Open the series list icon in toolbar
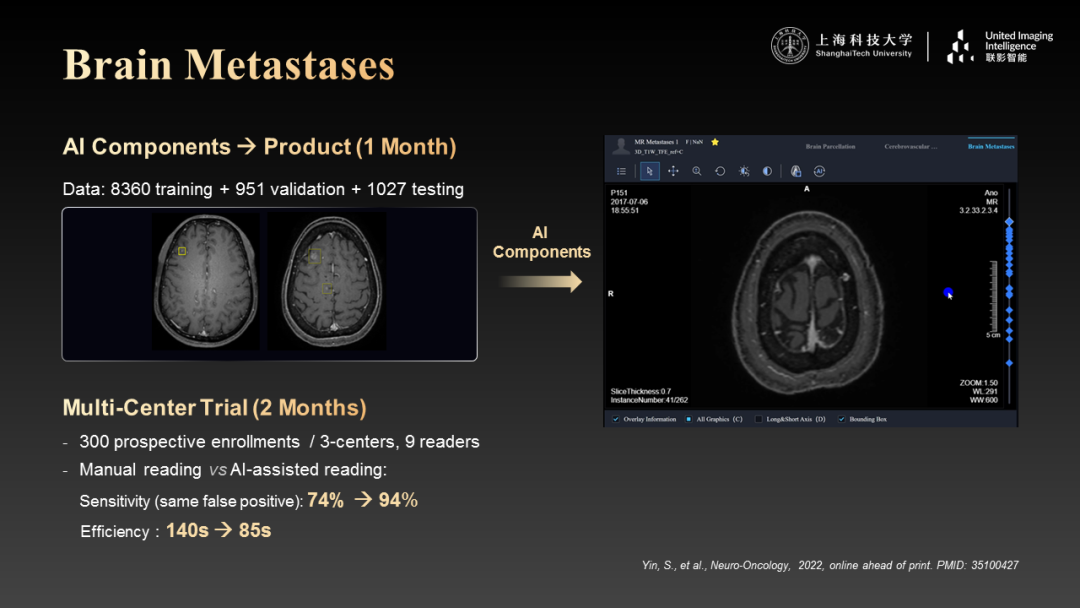Image resolution: width=1080 pixels, height=608 pixels. click(x=621, y=171)
